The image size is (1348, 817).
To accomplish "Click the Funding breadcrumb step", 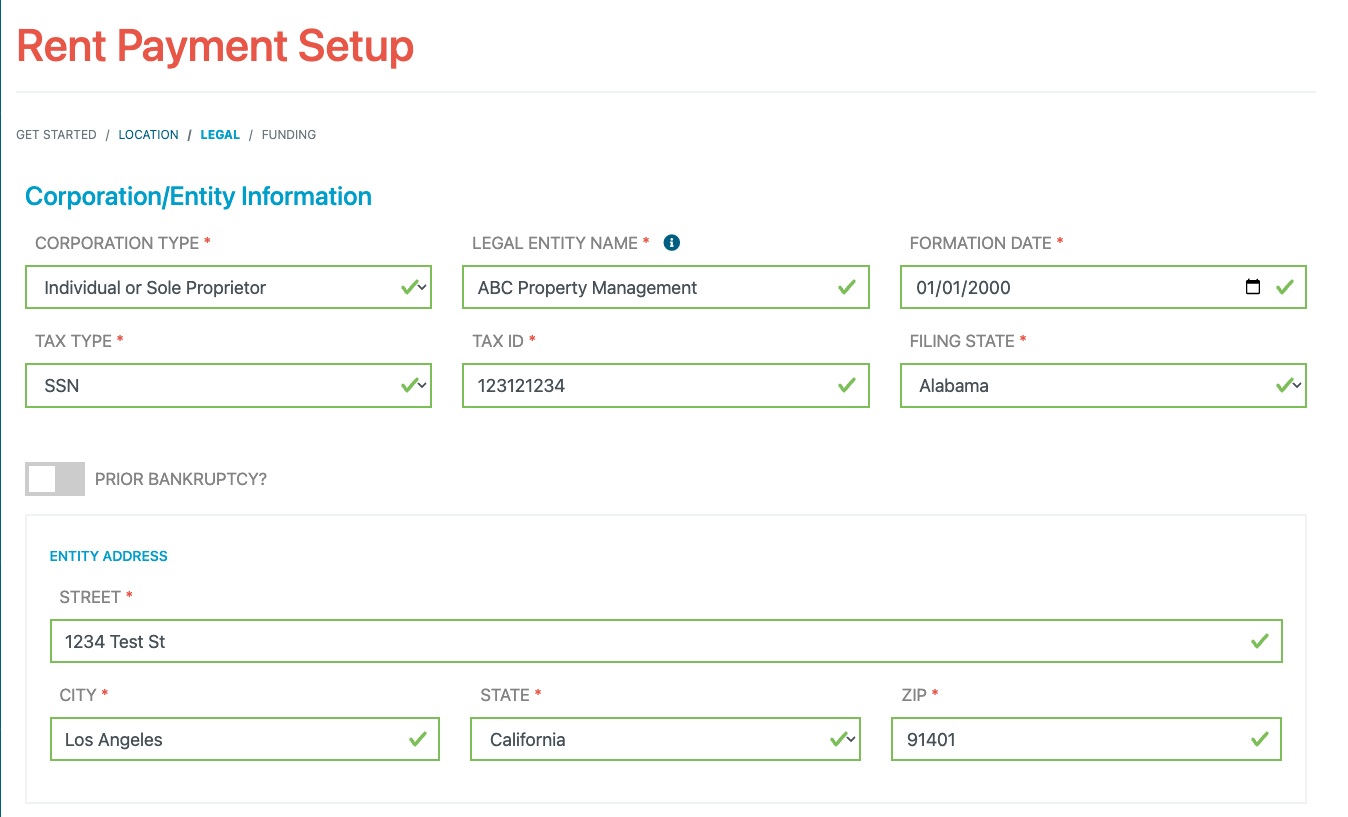I will 289,134.
